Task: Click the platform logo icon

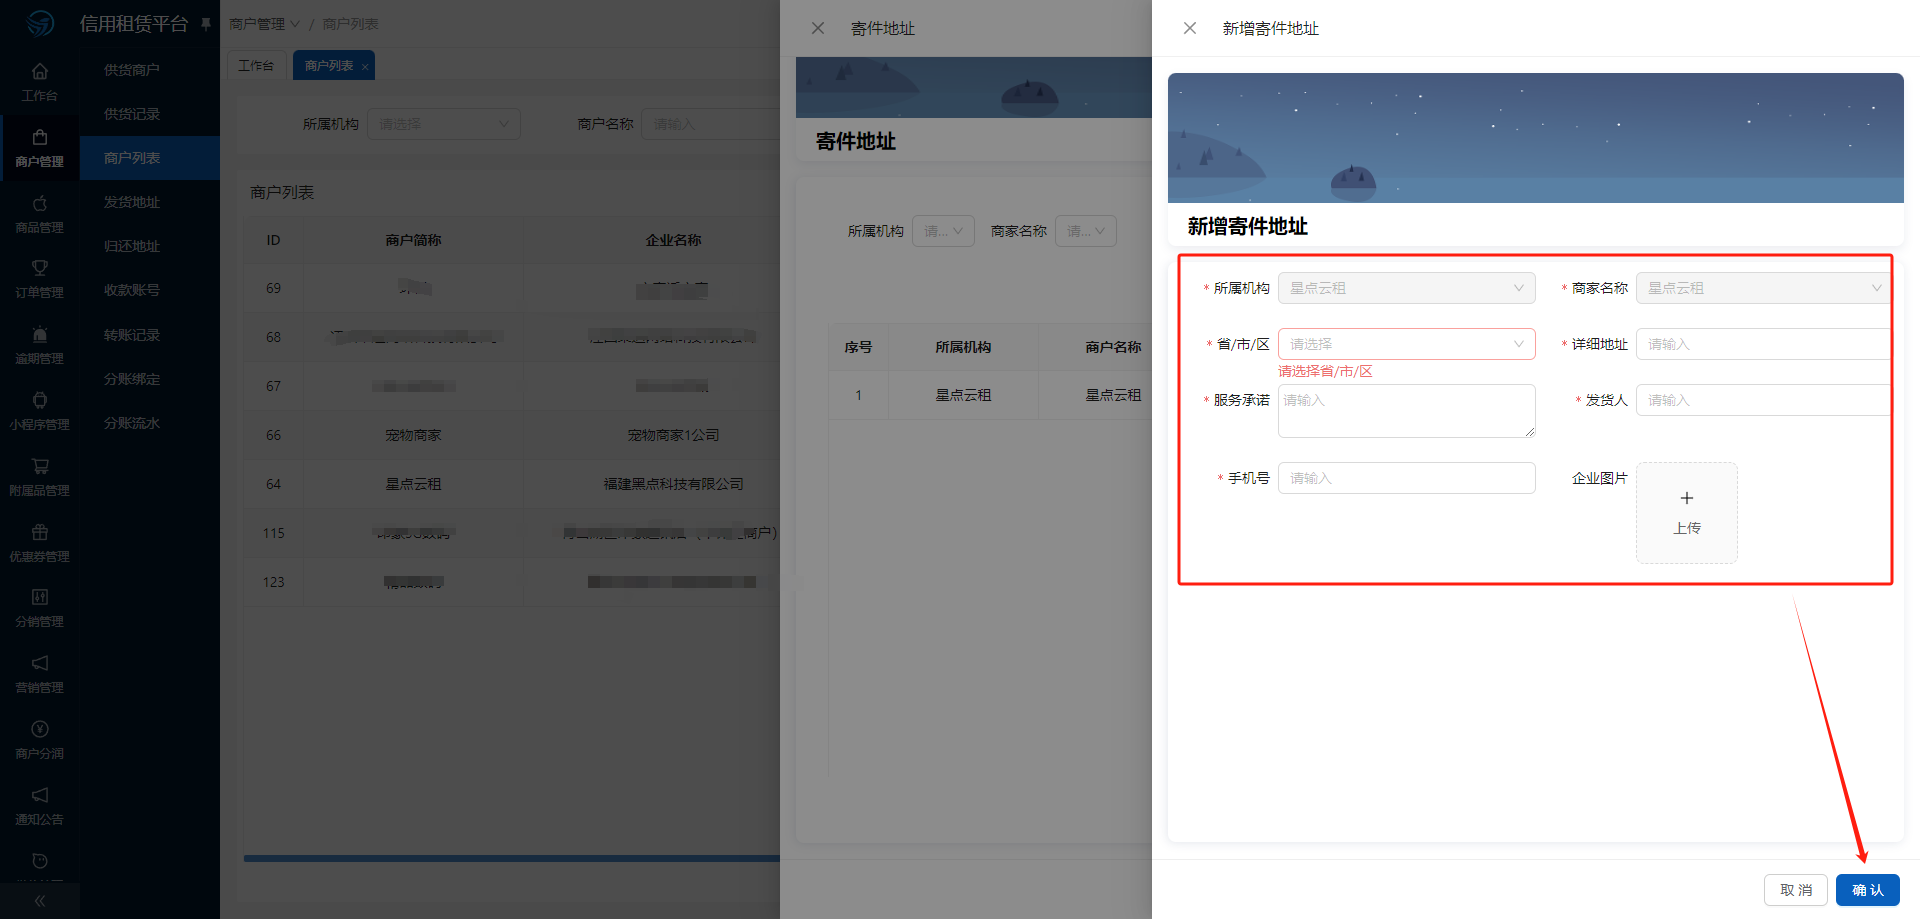Action: [40, 23]
